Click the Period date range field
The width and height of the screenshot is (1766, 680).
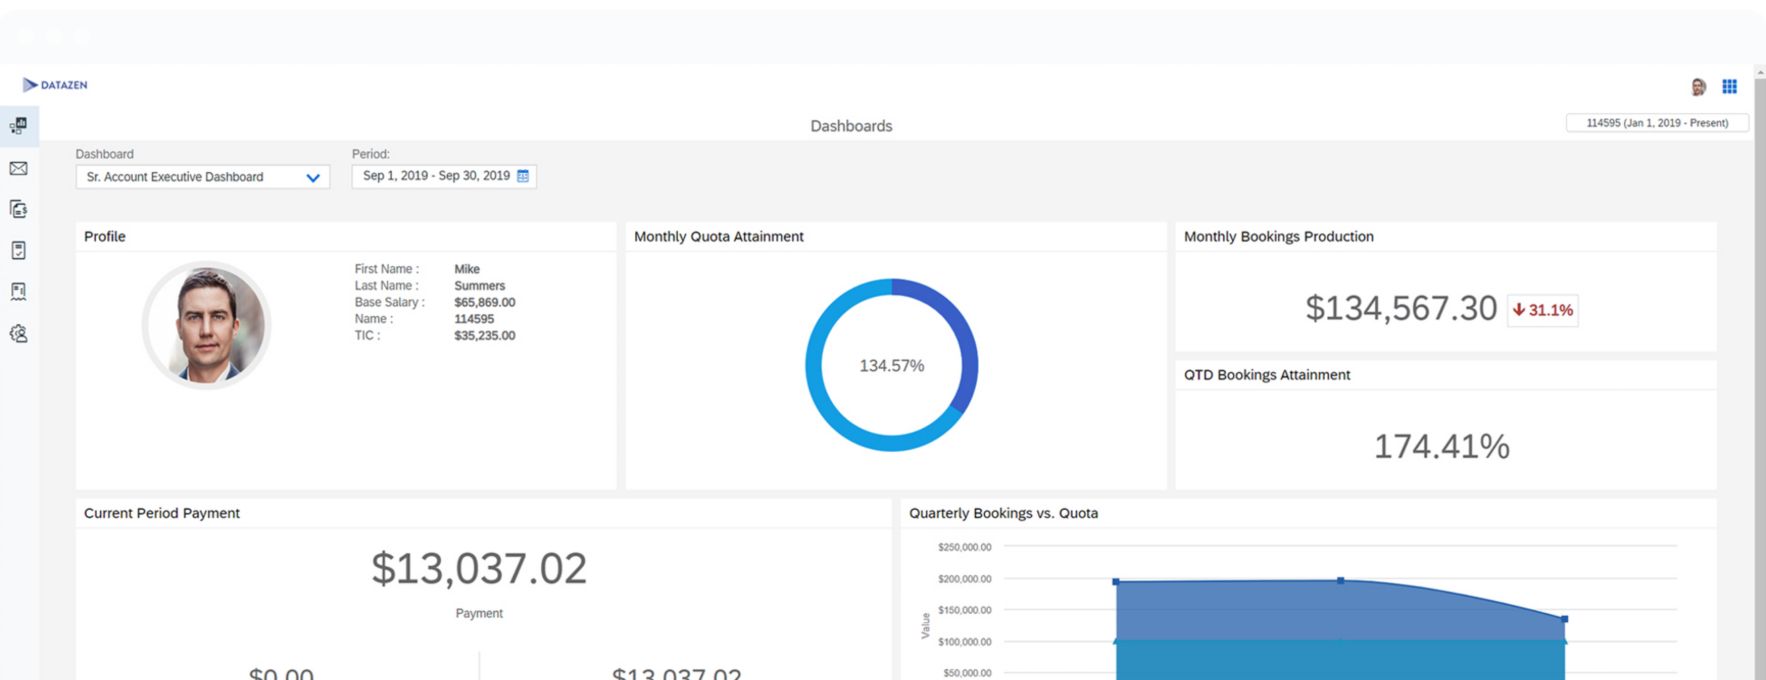pyautogui.click(x=436, y=176)
